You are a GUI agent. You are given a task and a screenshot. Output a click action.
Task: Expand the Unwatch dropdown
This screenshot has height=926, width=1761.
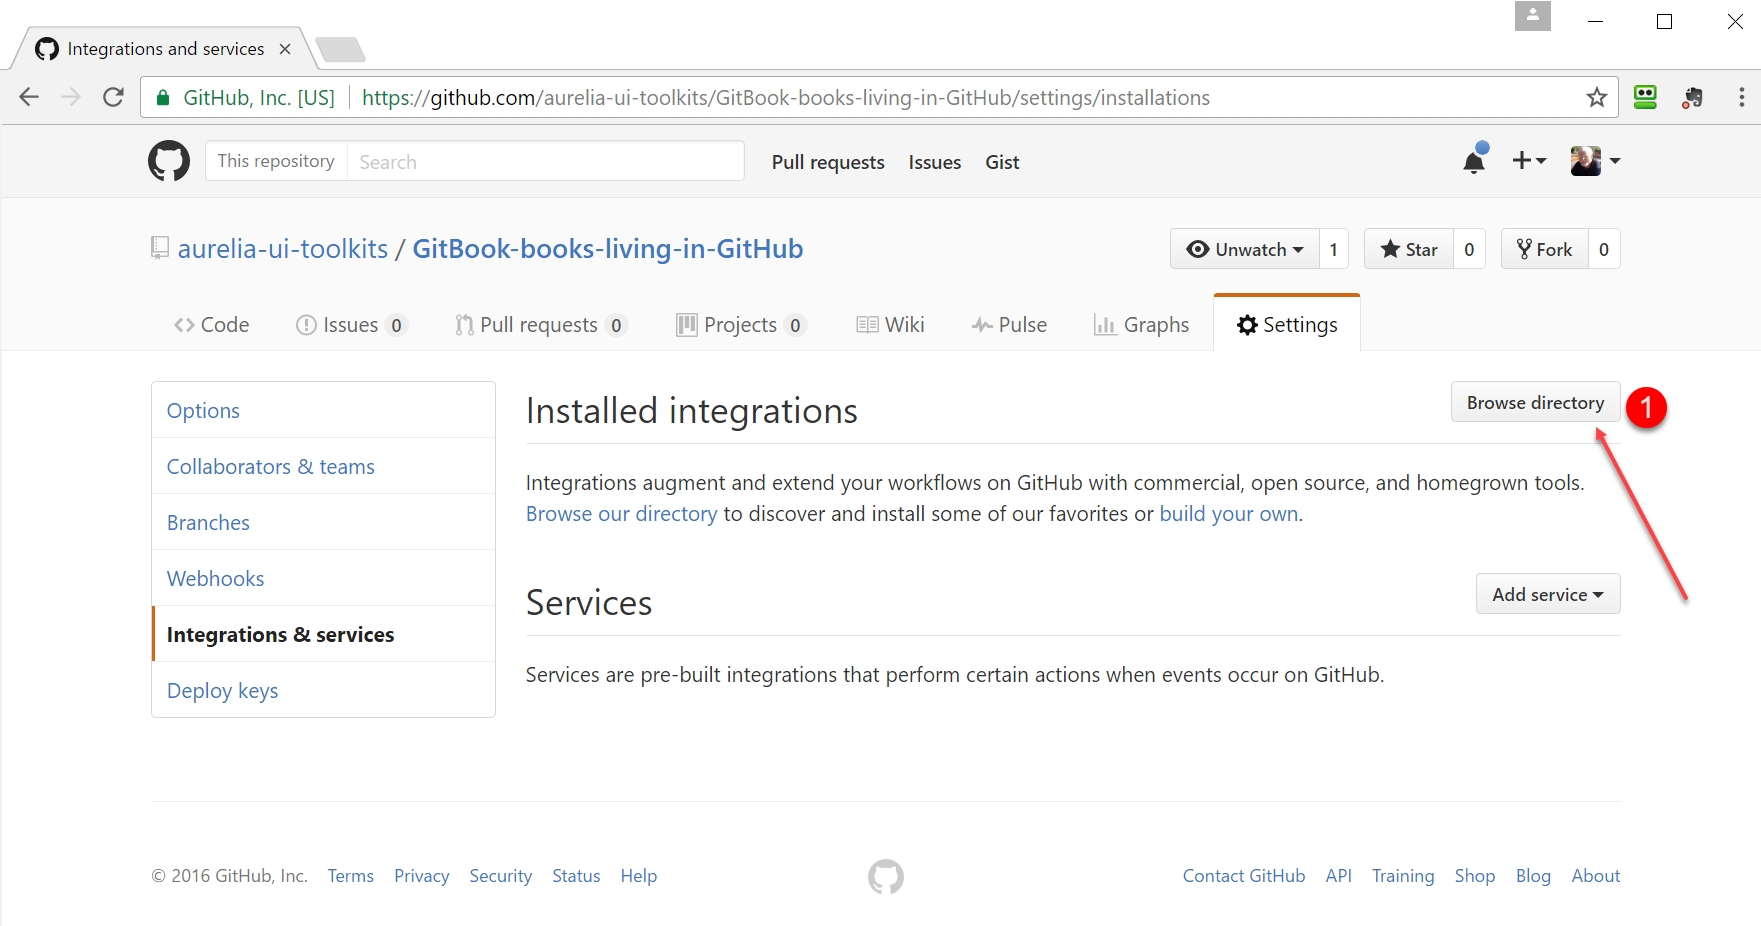pos(1245,250)
